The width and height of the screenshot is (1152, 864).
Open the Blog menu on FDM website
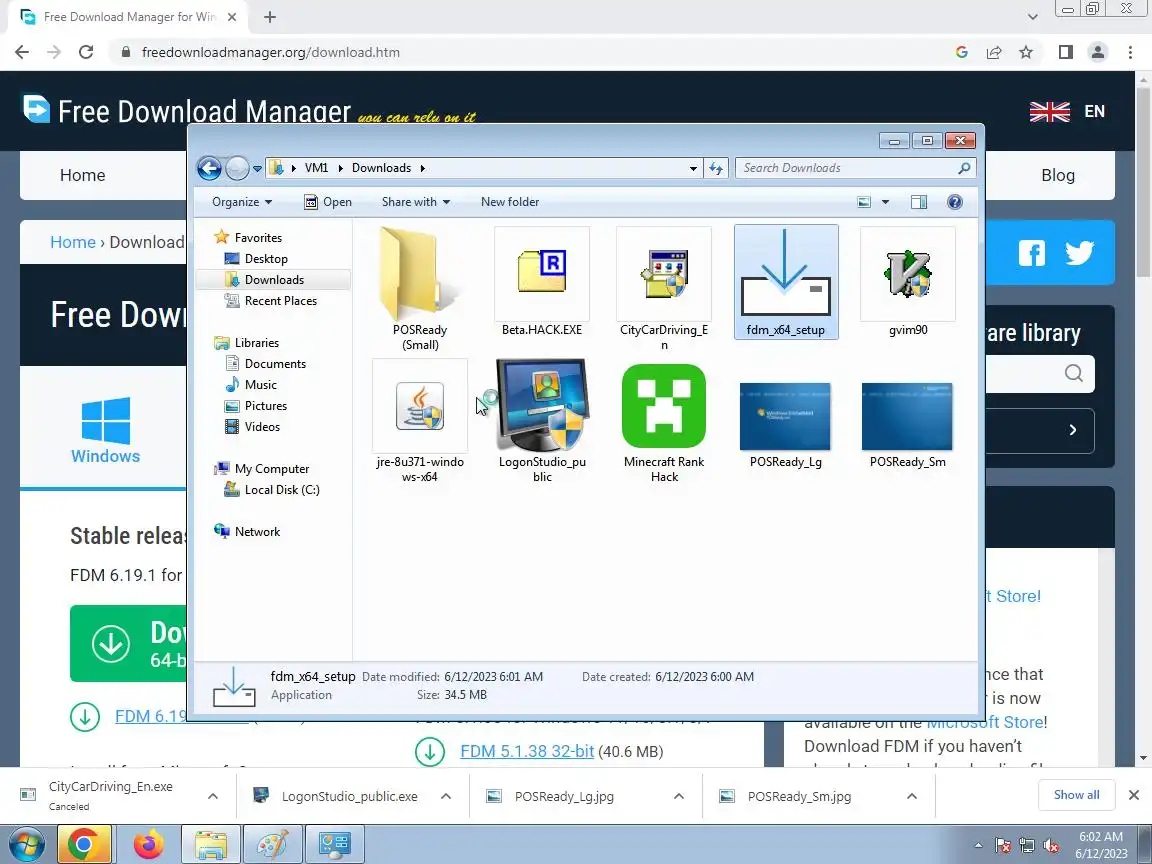[x=1058, y=175]
